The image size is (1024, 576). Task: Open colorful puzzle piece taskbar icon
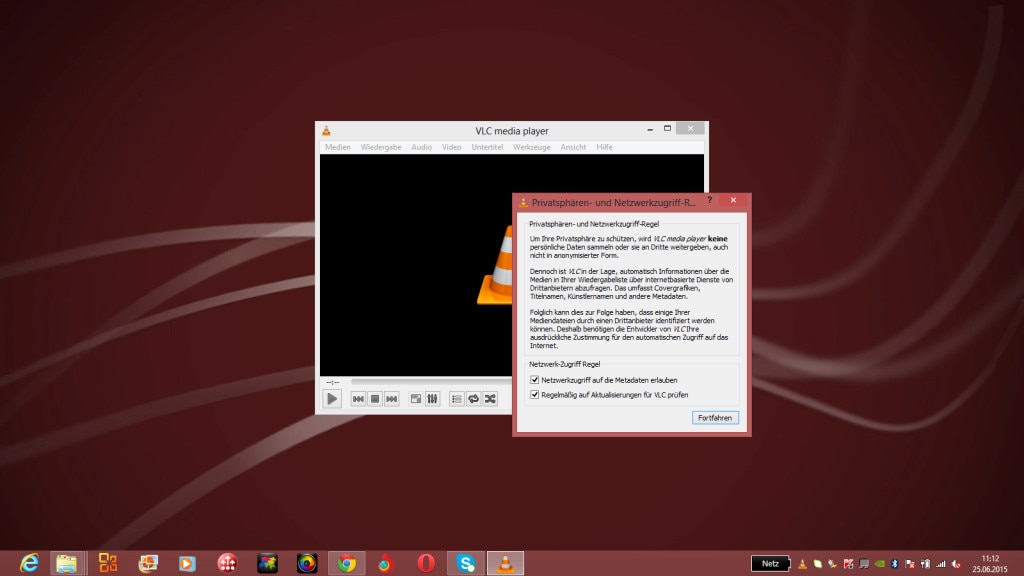coord(267,563)
